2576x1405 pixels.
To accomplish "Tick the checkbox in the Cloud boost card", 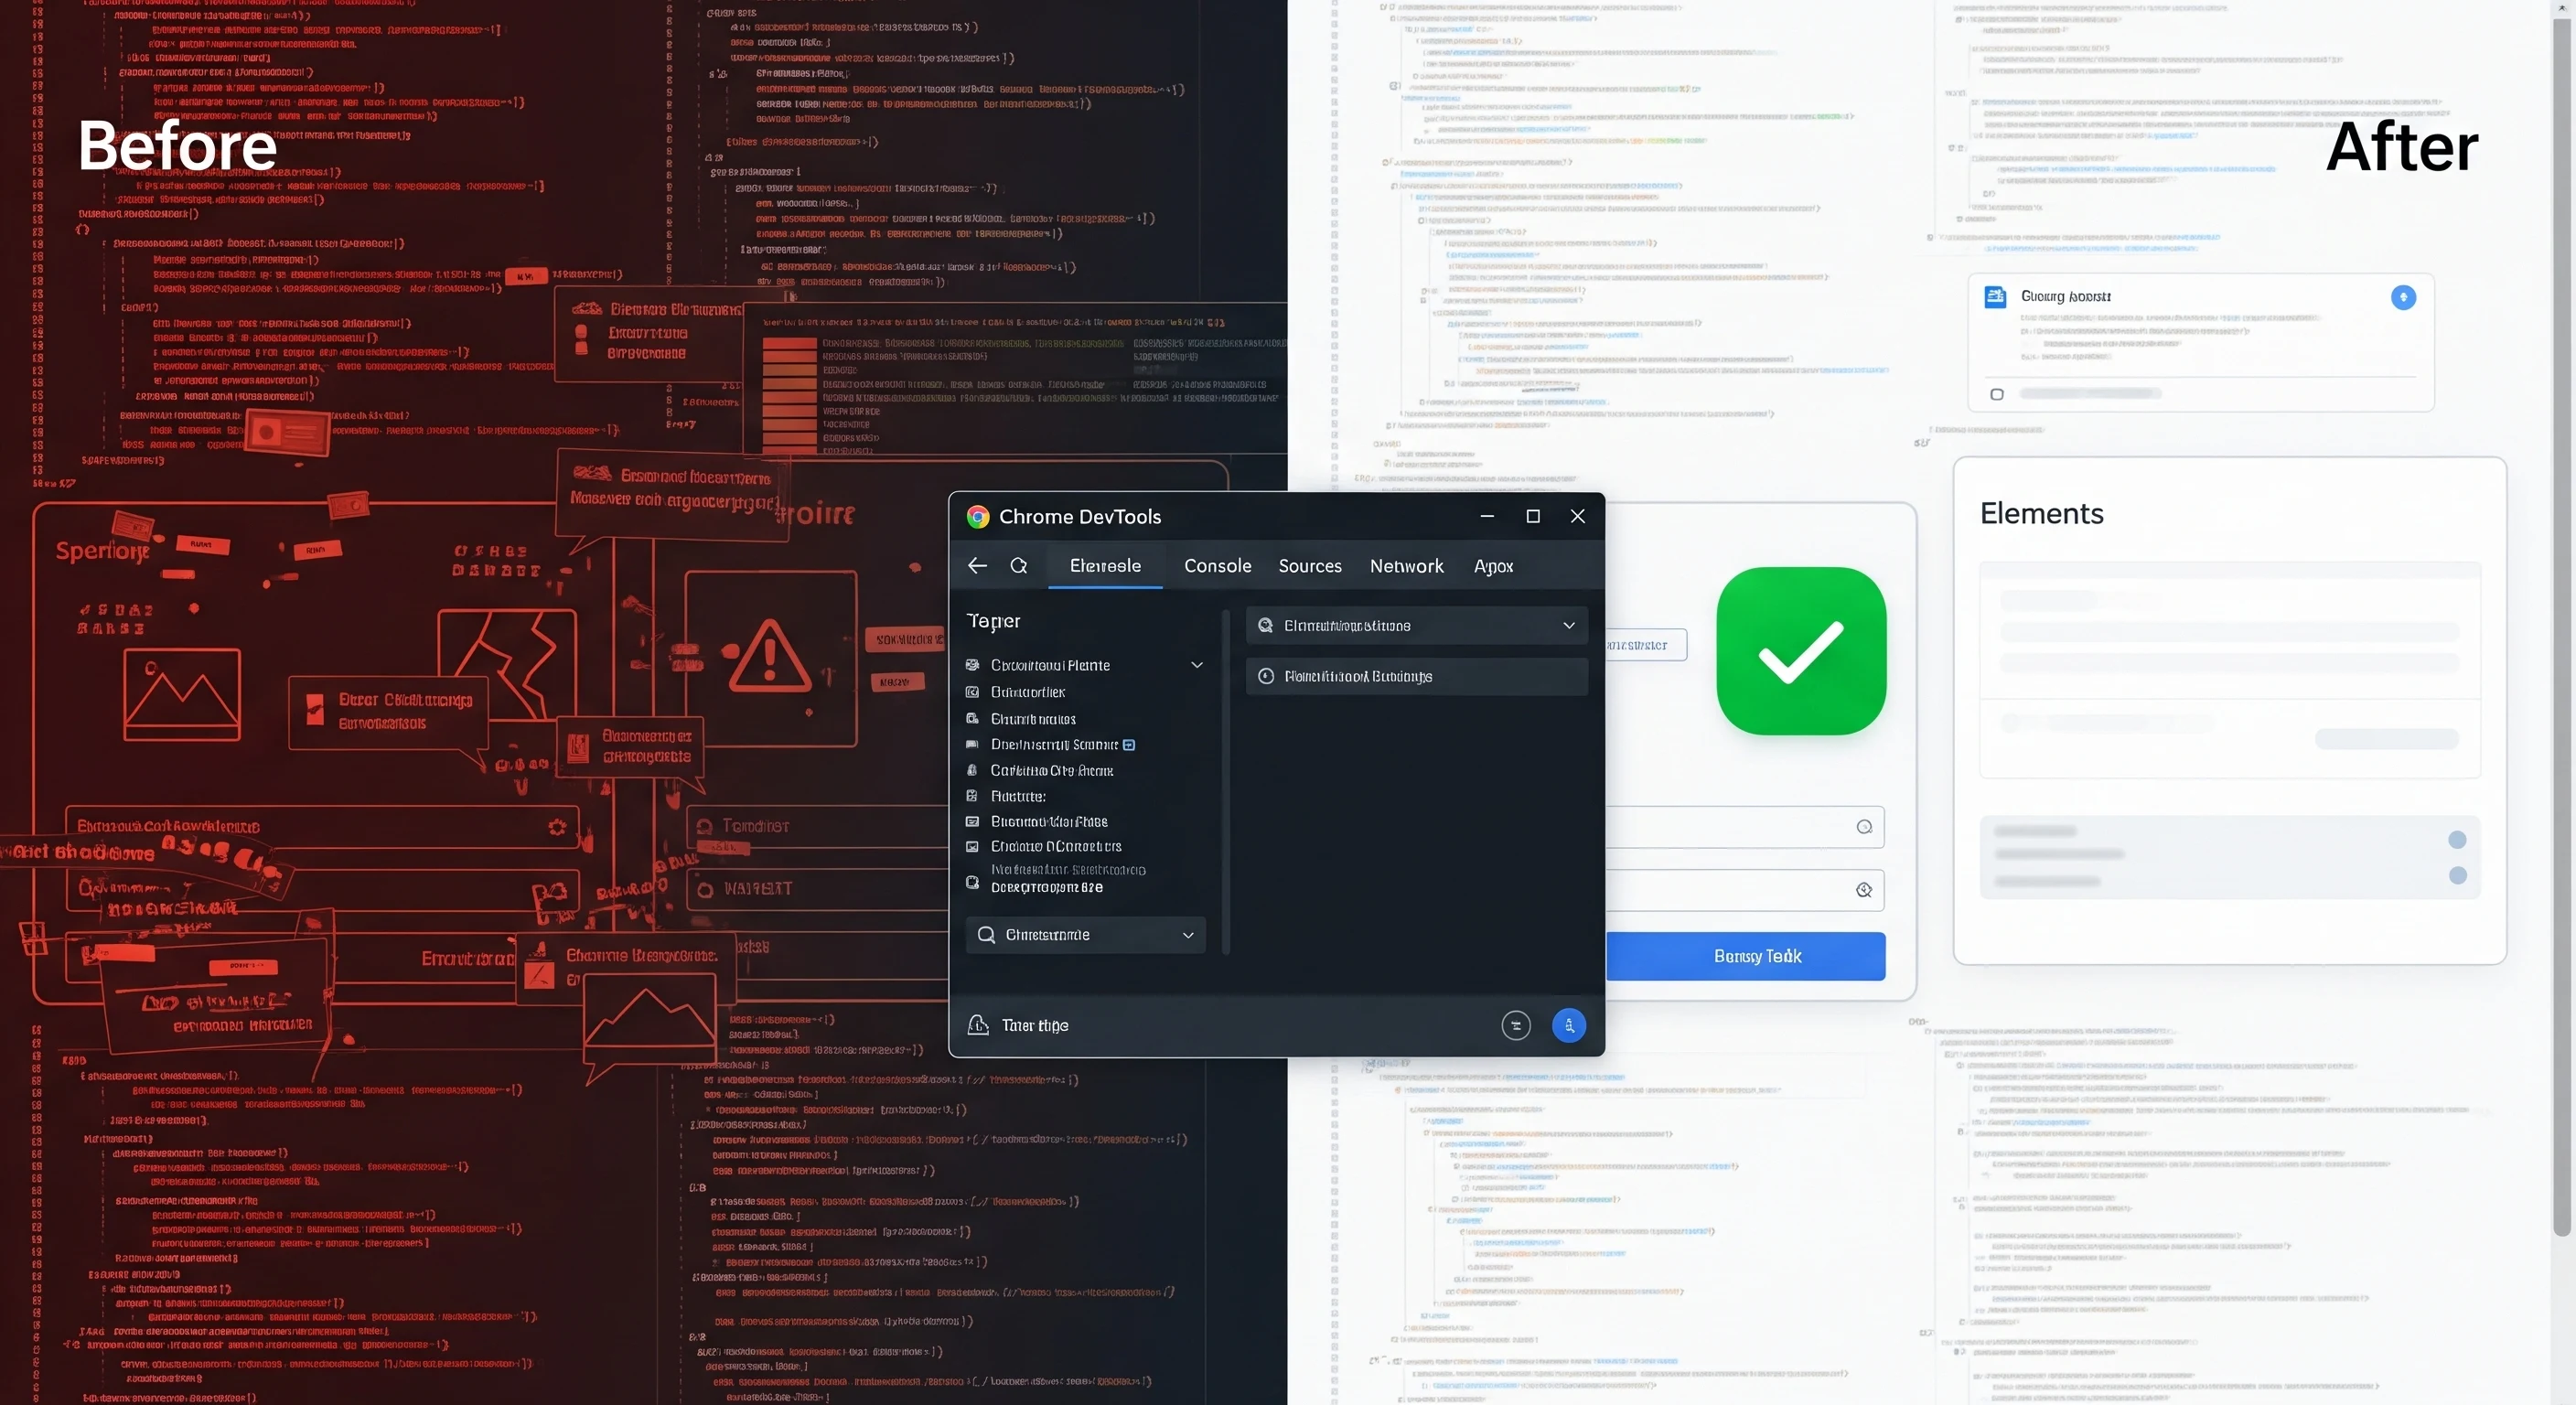I will [x=1997, y=394].
